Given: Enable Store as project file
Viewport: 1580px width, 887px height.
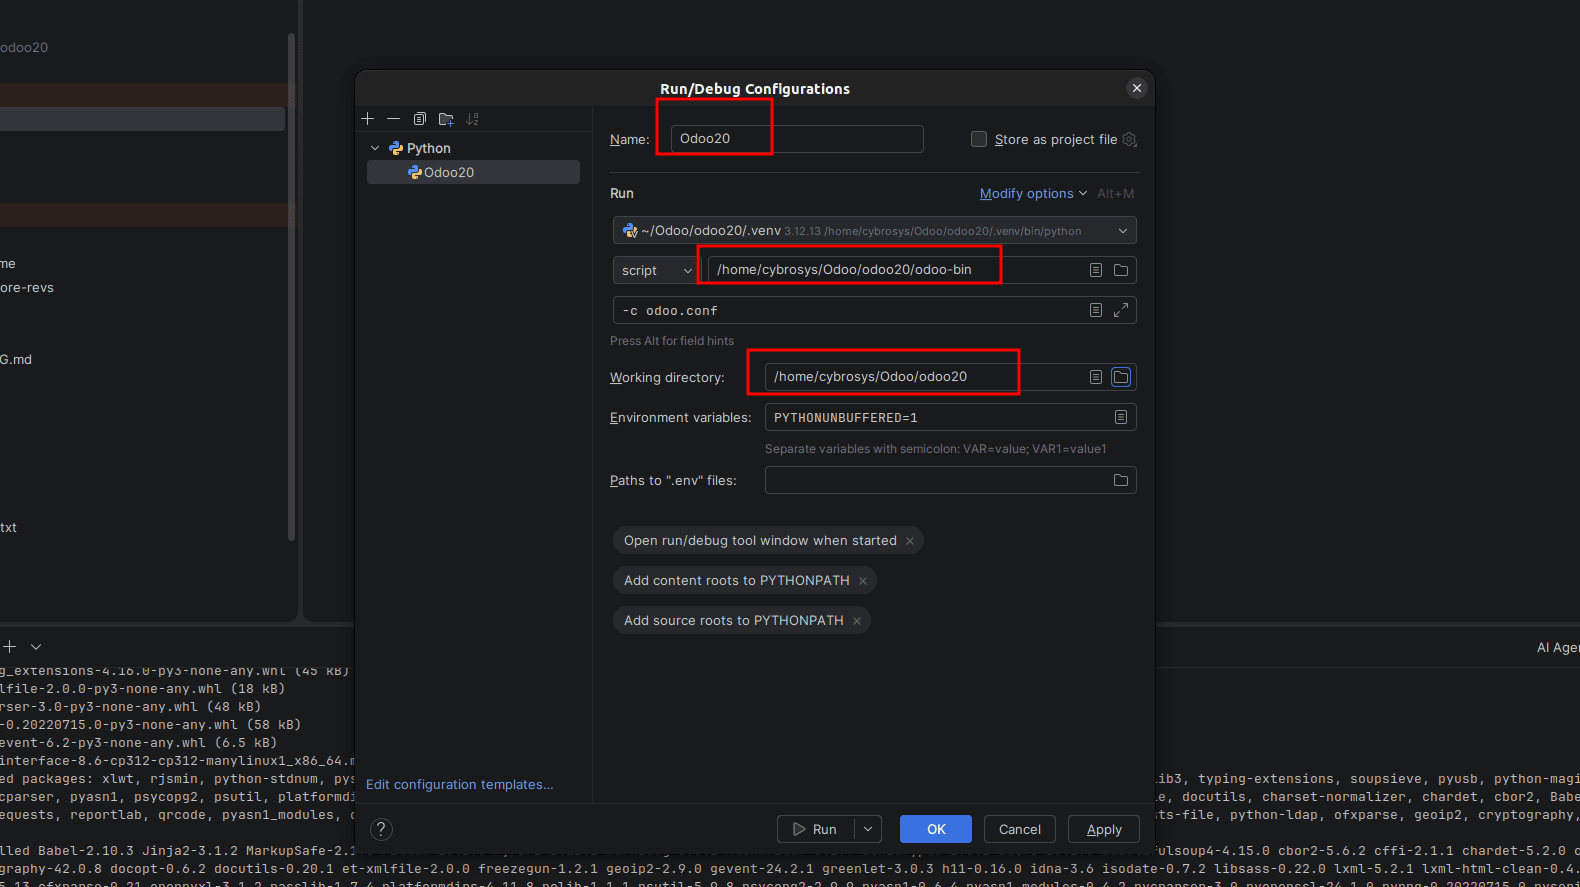Looking at the screenshot, I should [979, 139].
